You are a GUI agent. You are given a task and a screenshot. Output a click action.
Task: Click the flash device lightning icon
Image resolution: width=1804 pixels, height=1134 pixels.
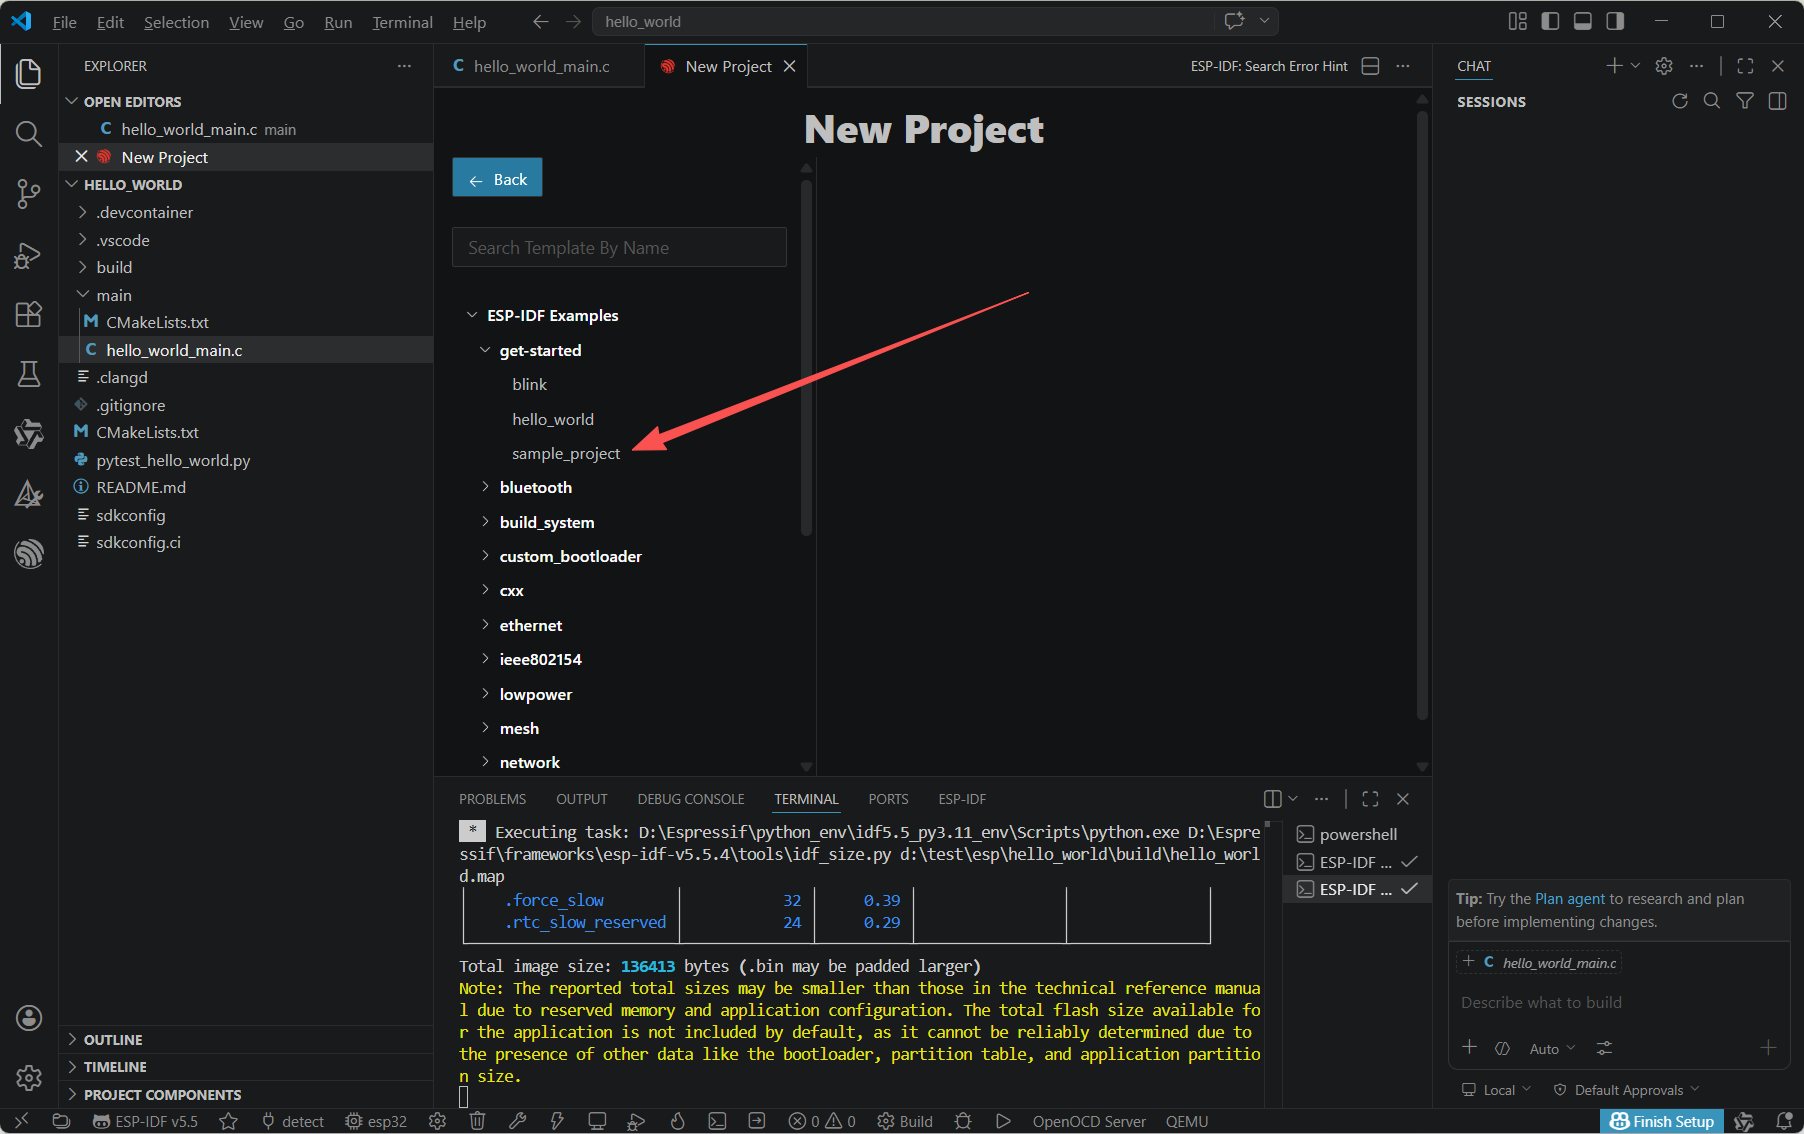coord(557,1121)
